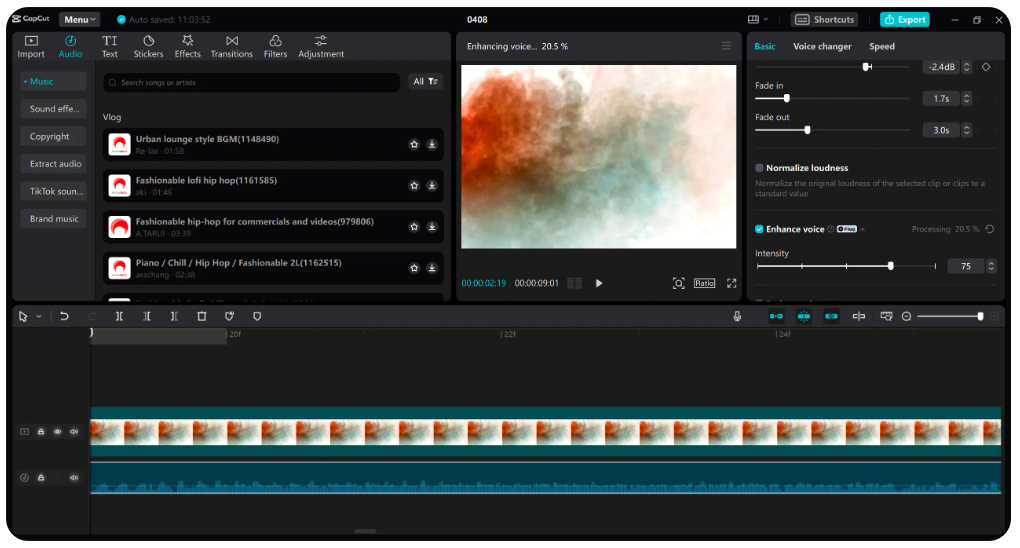This screenshot has width=1020, height=548.
Task: Disable the Enhance voice checkbox
Action: pyautogui.click(x=758, y=229)
